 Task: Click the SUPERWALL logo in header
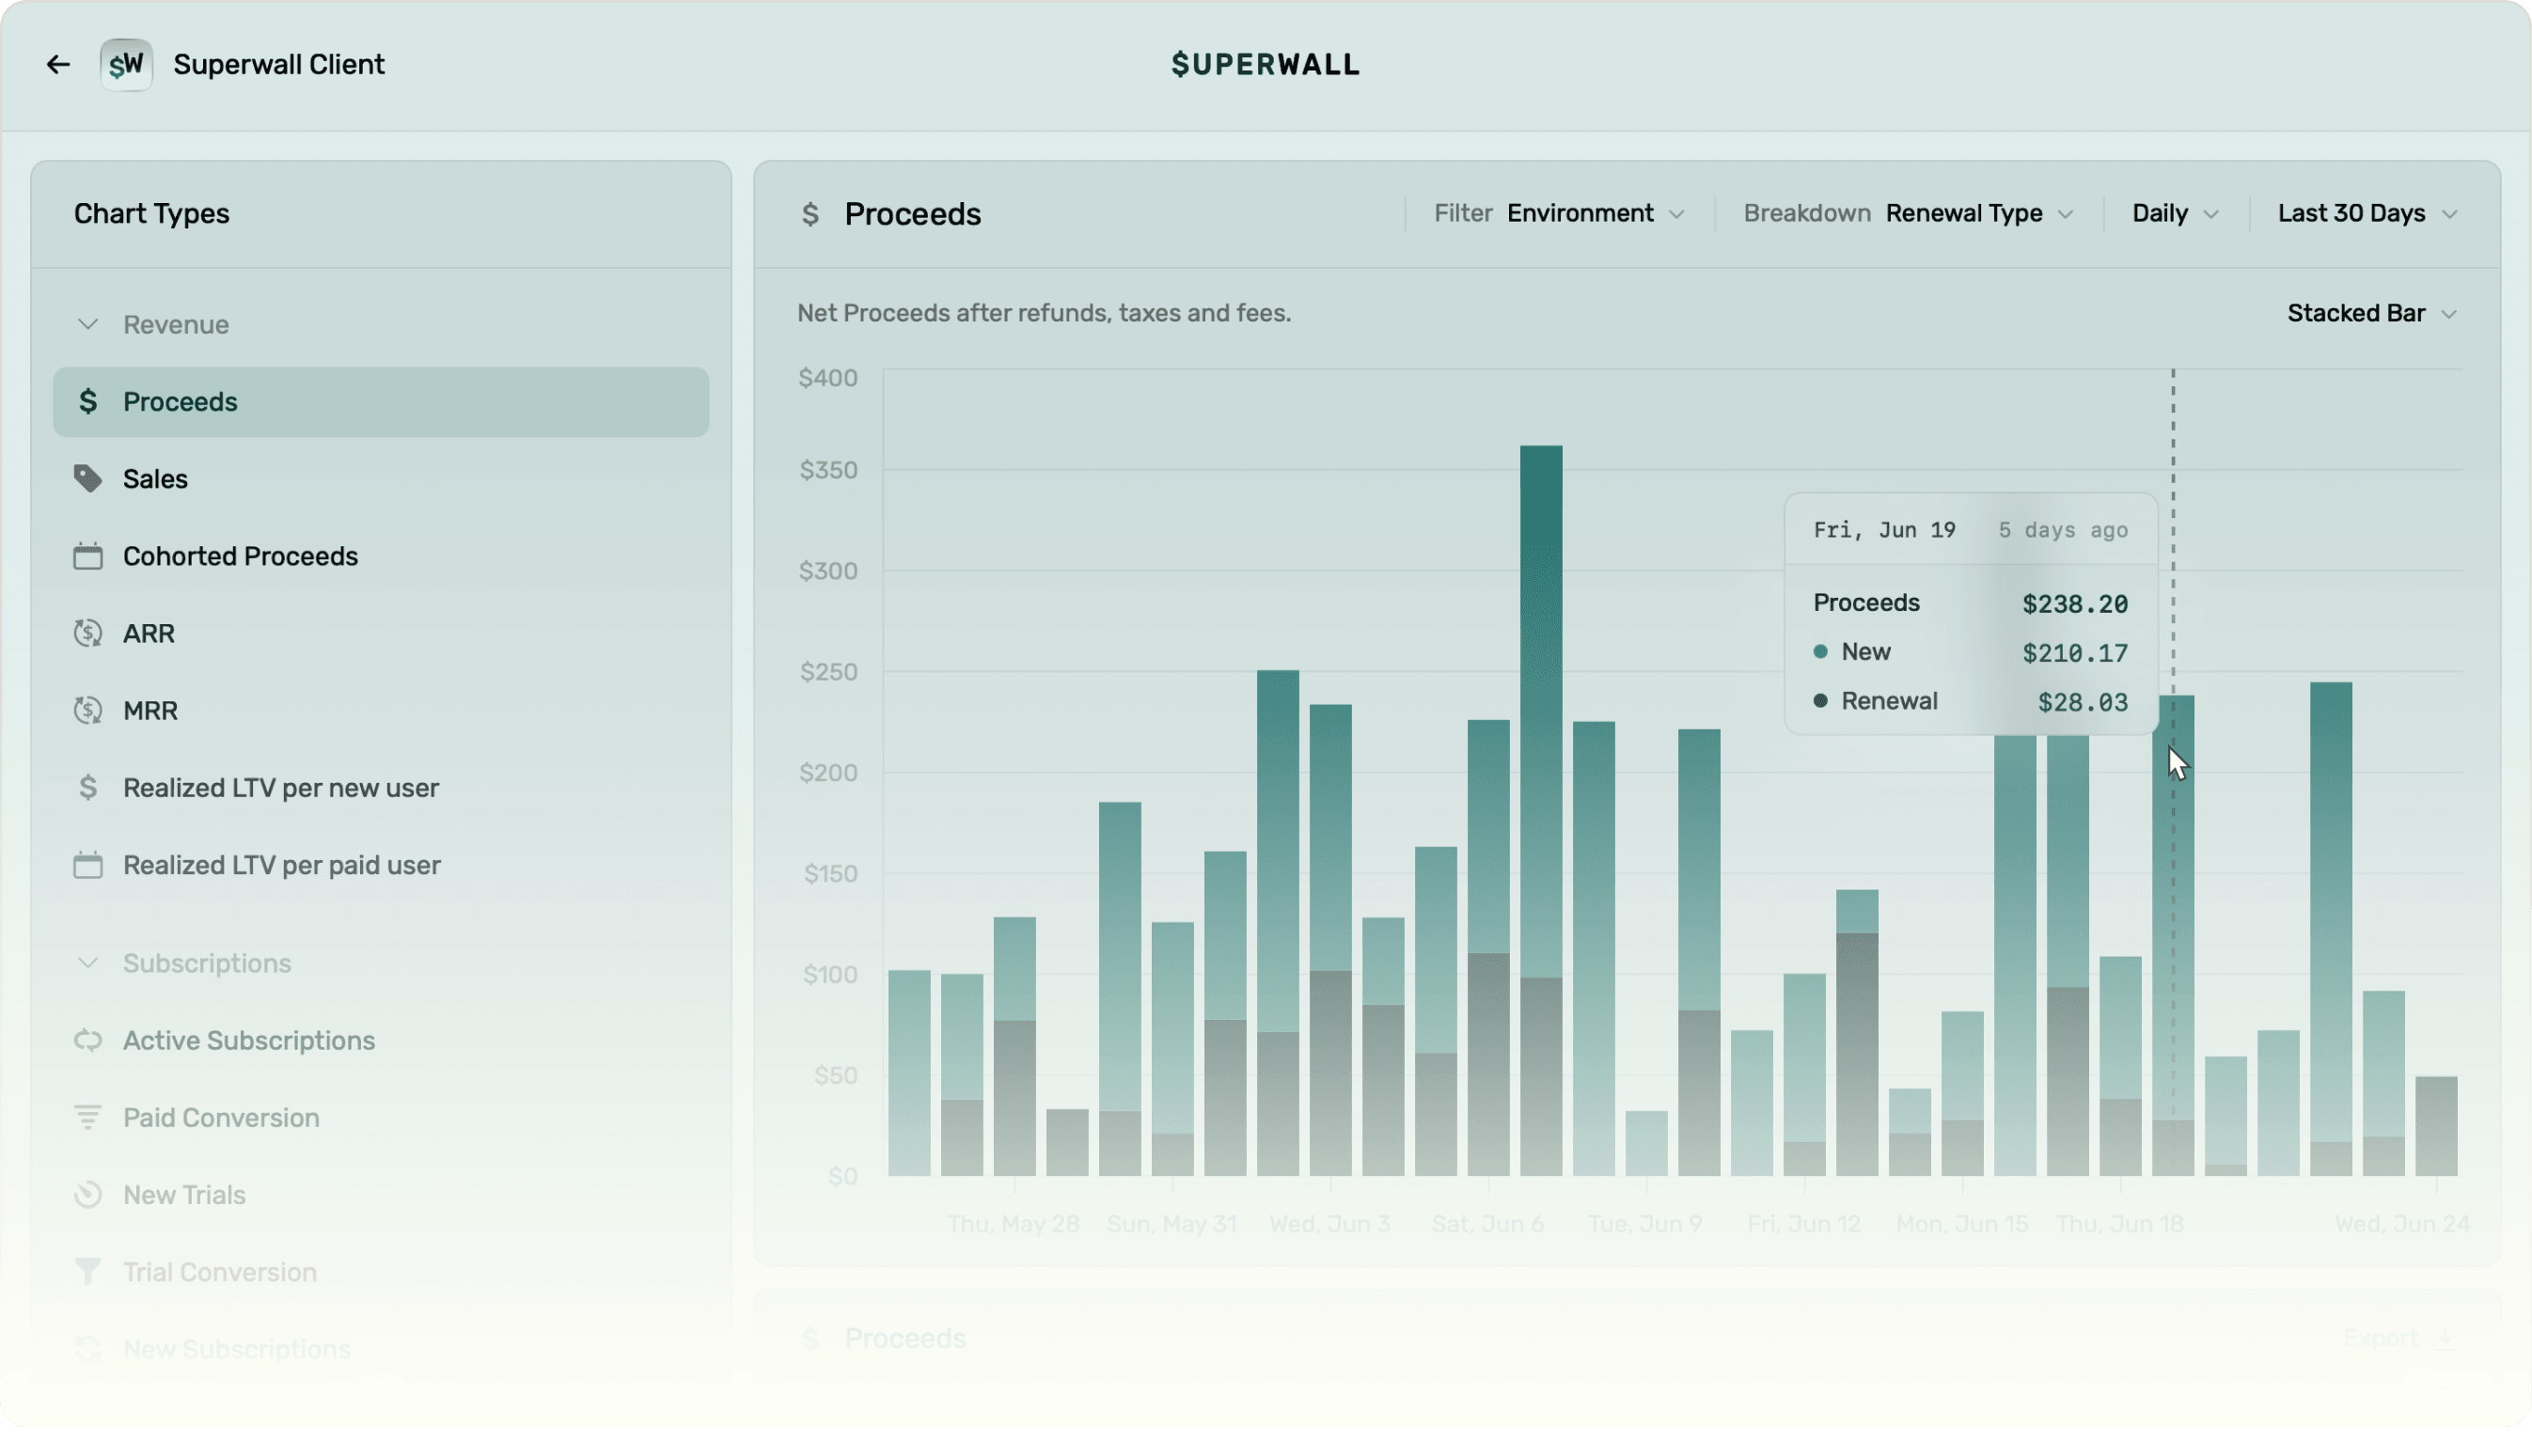pyautogui.click(x=1265, y=65)
